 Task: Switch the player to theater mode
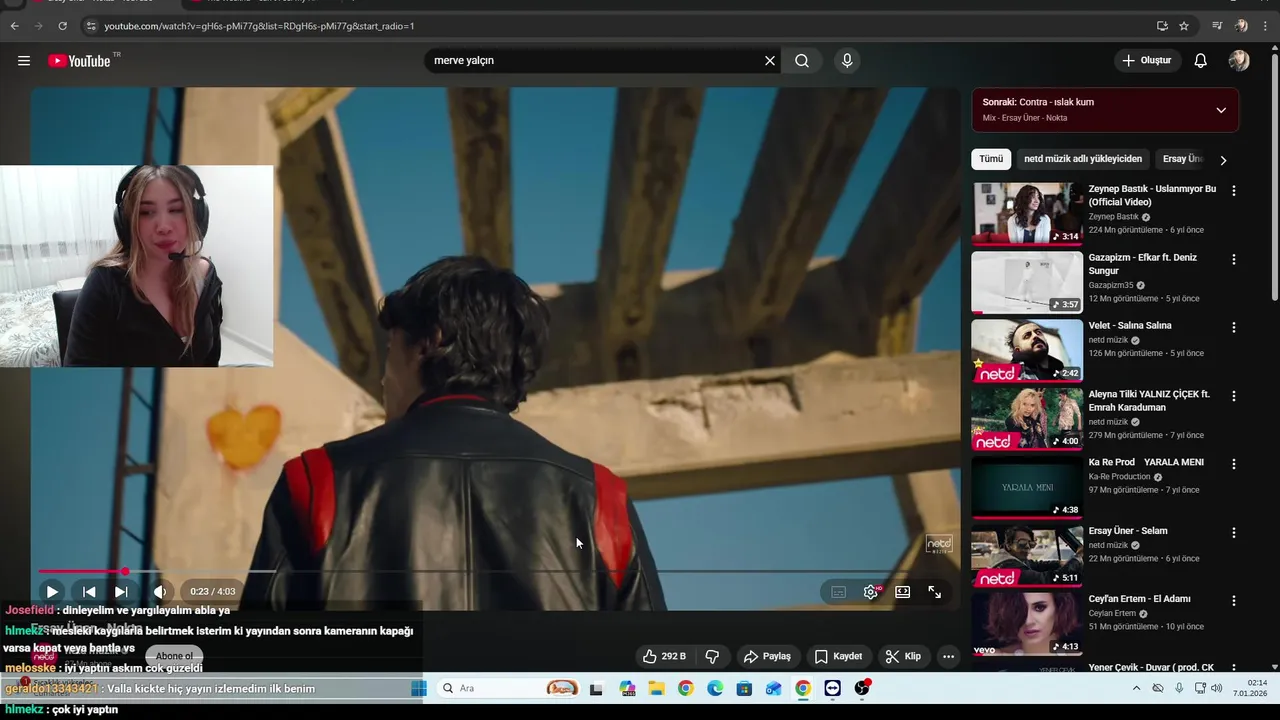[903, 592]
